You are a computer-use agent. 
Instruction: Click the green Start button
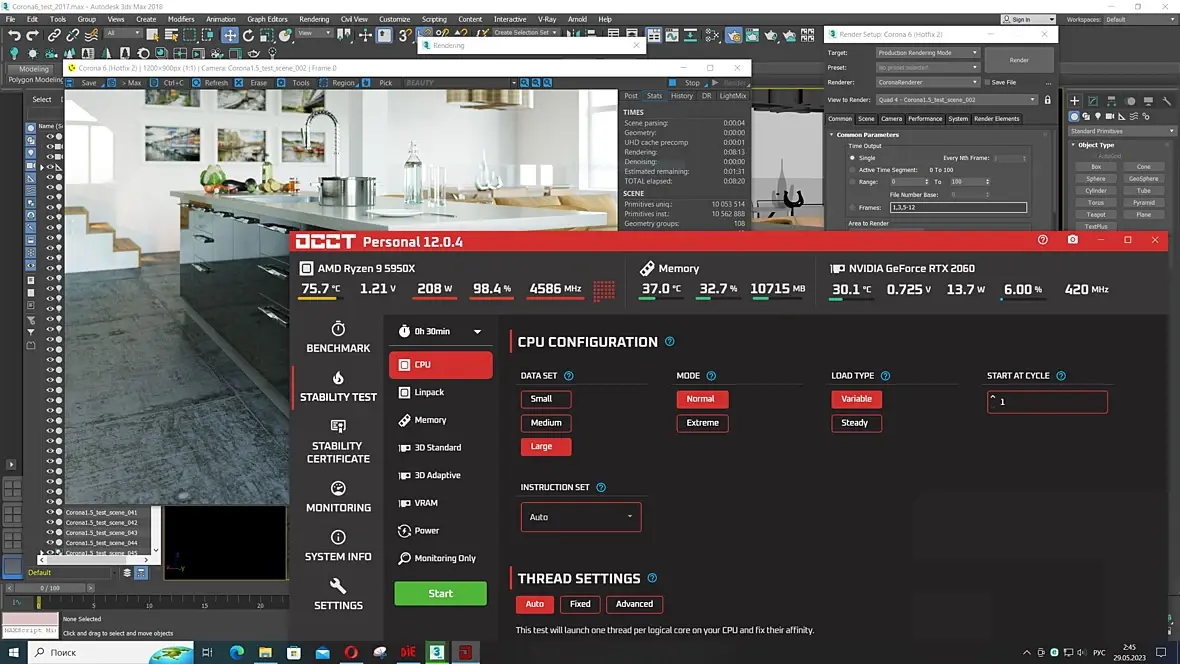440,593
